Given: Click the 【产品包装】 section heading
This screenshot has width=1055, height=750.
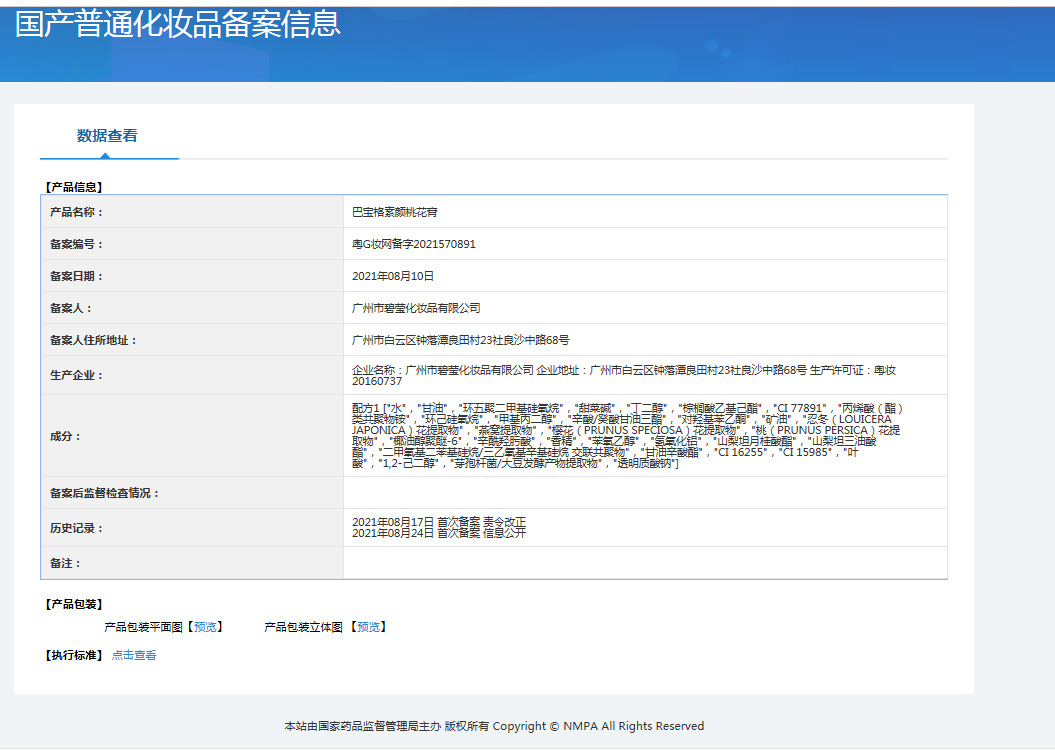Looking at the screenshot, I should [x=74, y=604].
